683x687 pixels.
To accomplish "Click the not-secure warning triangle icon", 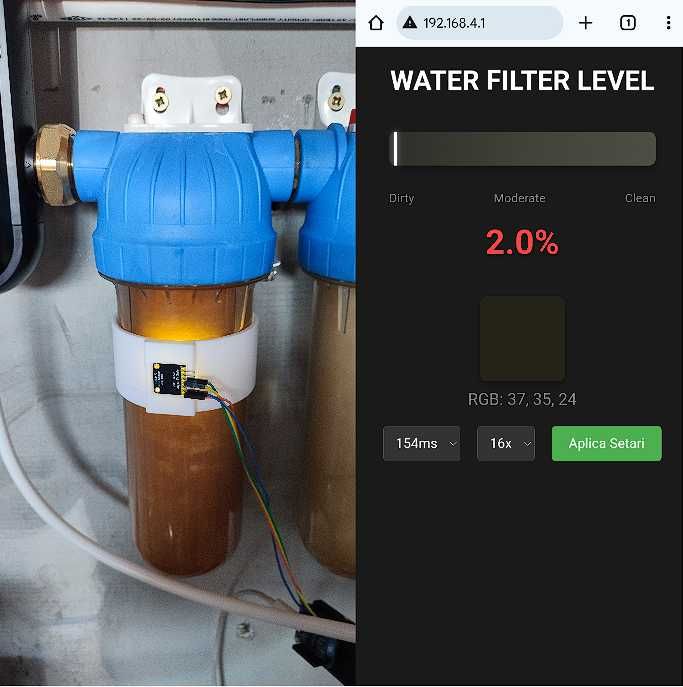I will tap(410, 22).
